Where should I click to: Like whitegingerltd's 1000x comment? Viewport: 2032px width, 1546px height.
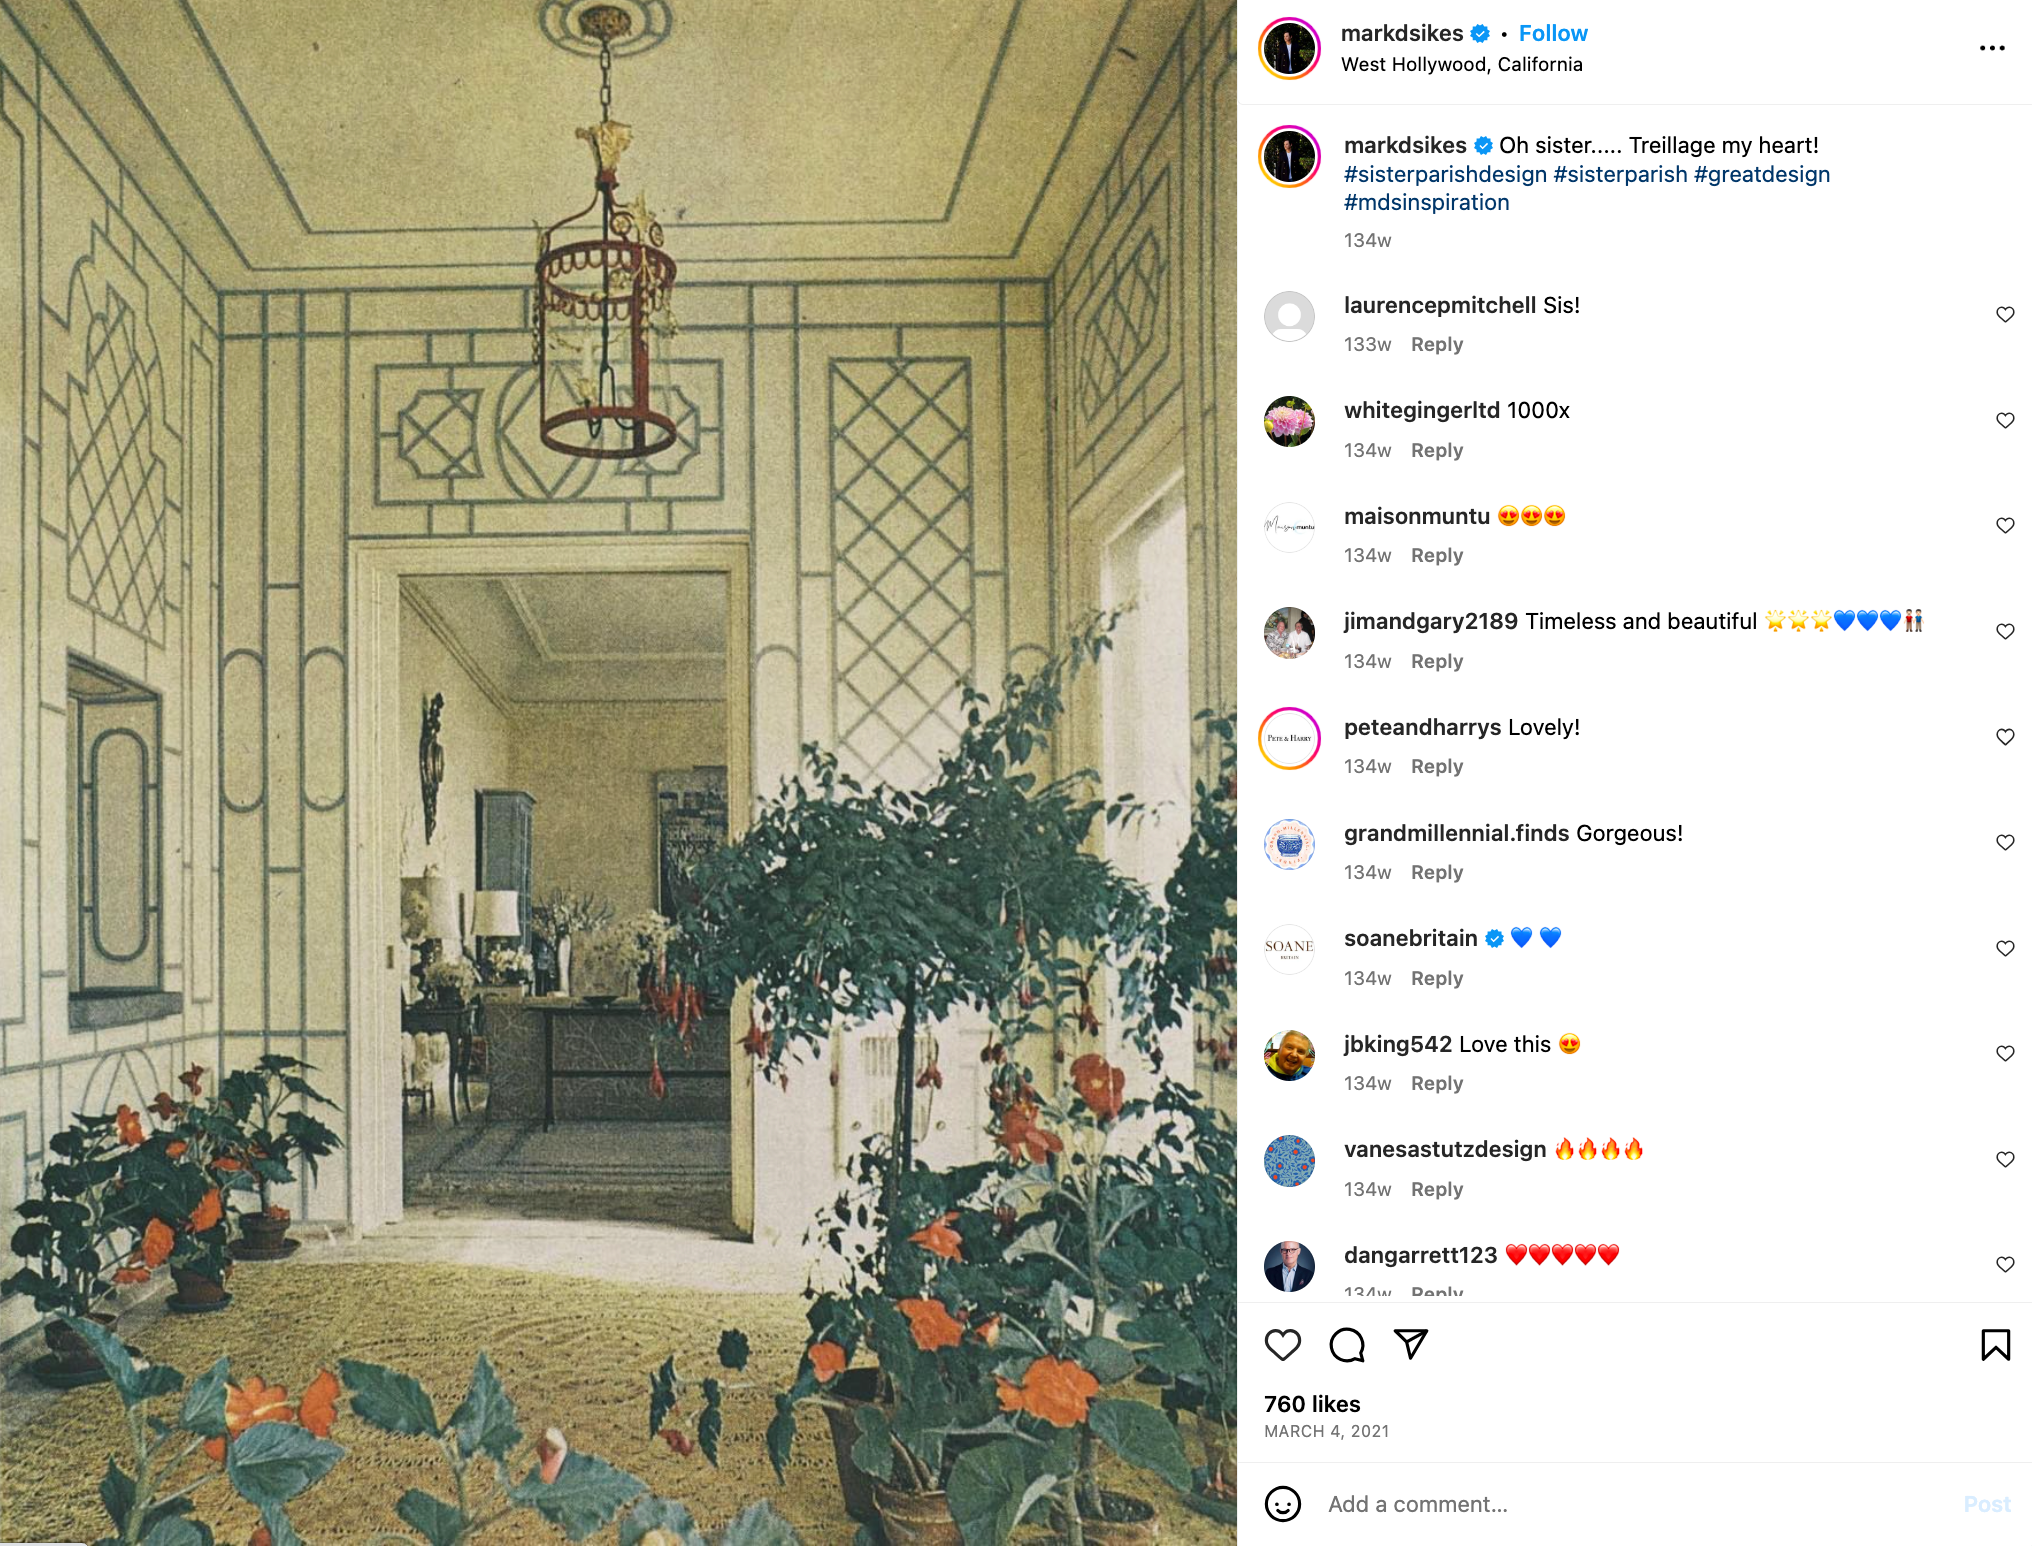click(x=2005, y=420)
